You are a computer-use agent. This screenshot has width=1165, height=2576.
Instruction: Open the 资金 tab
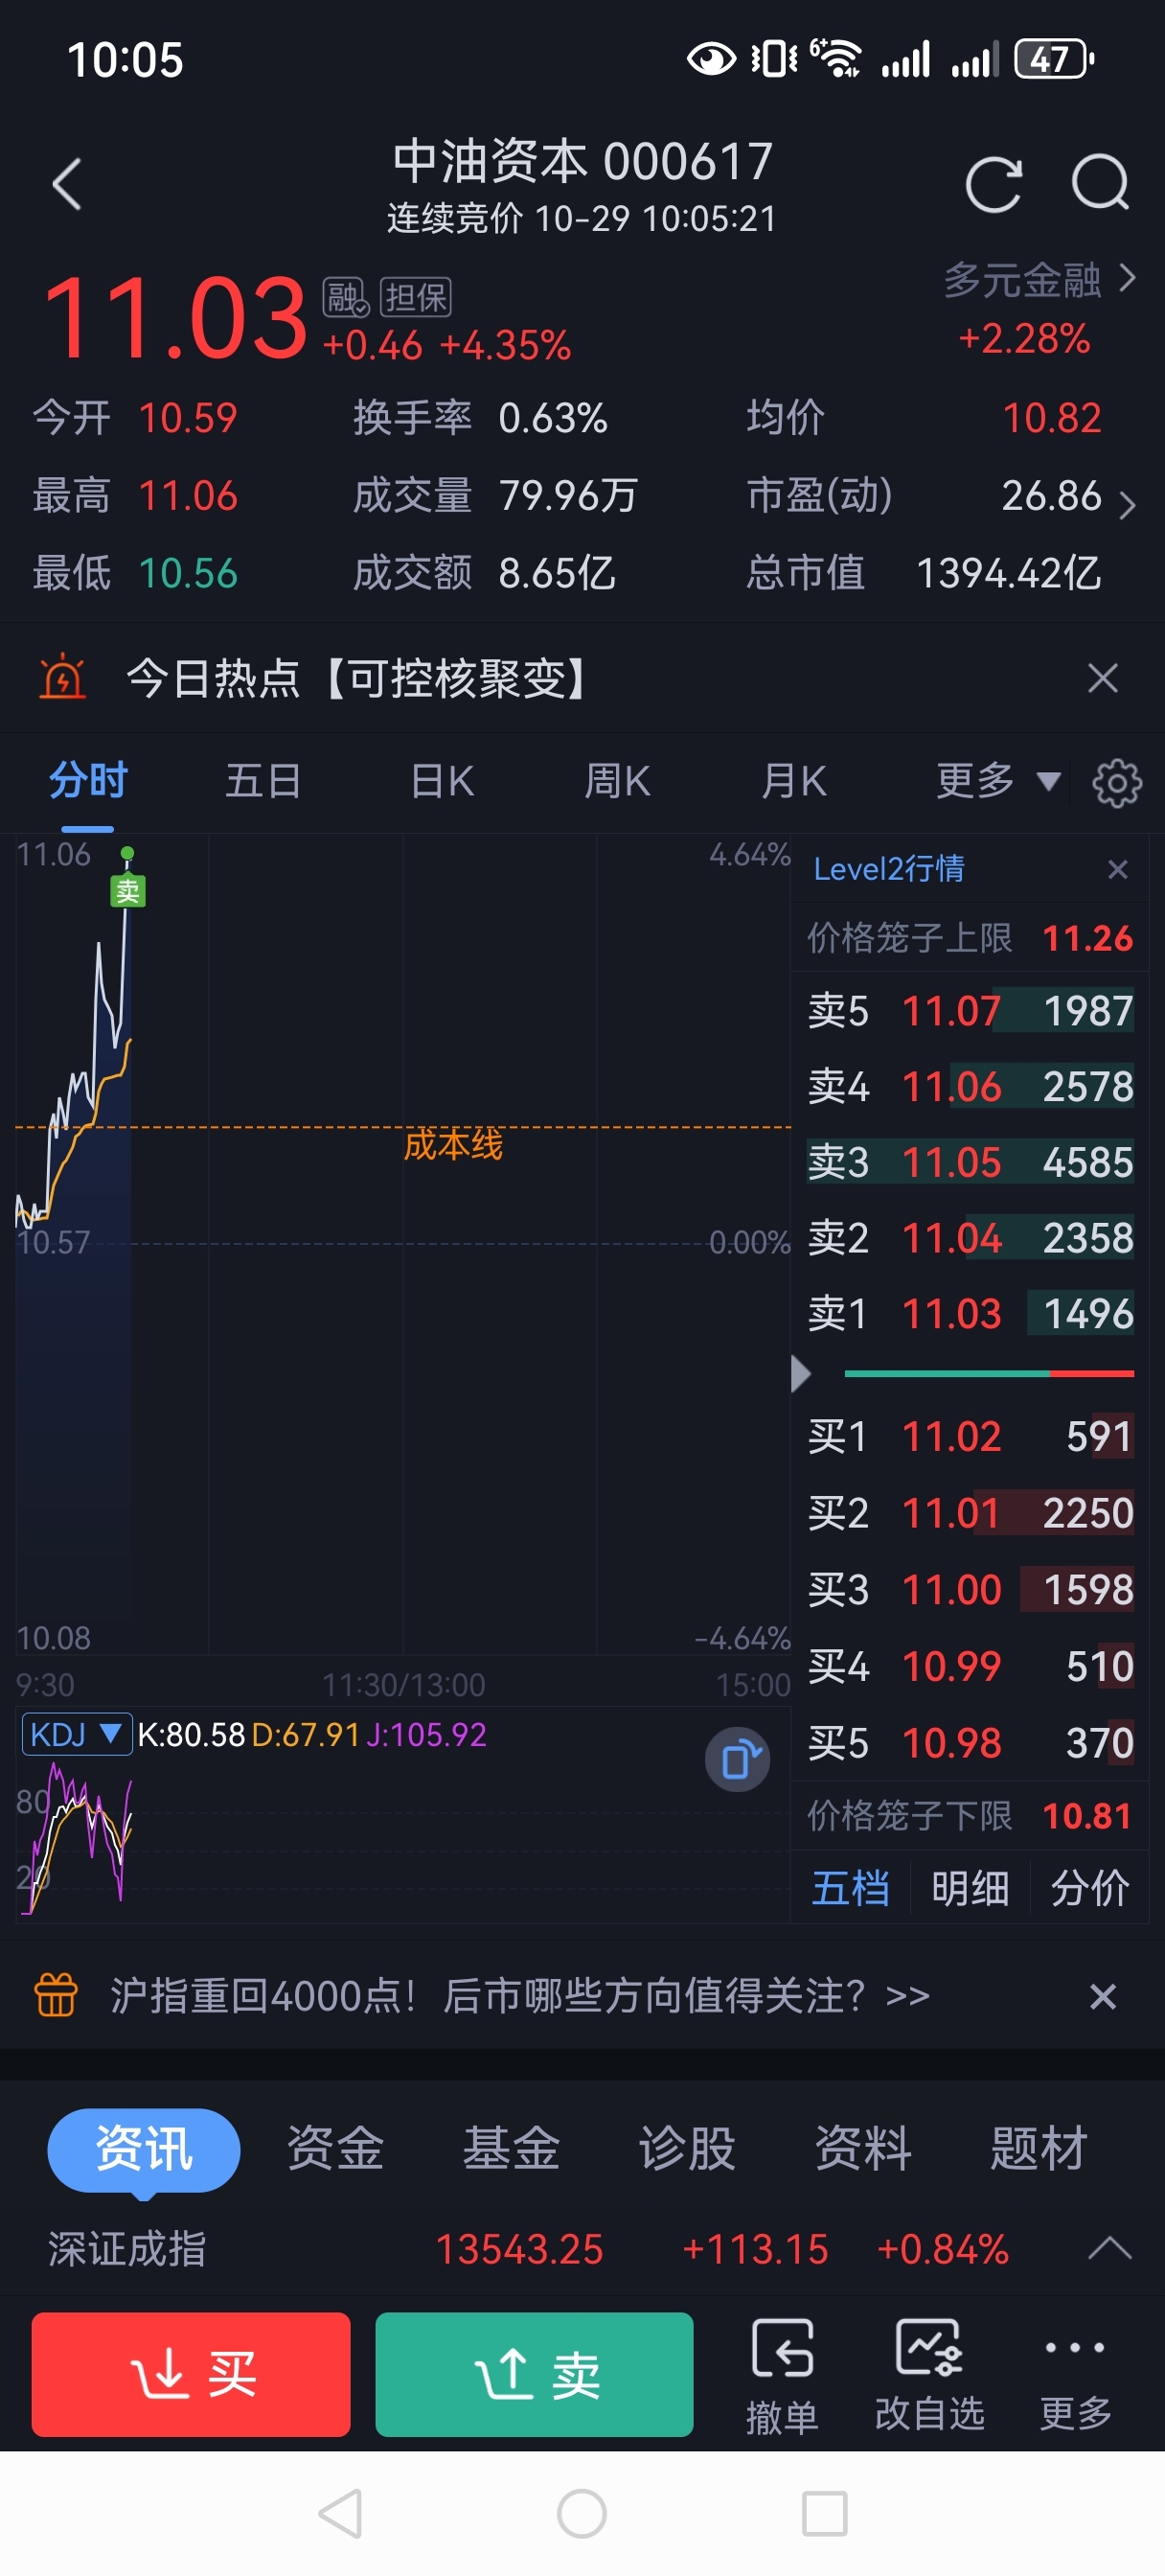pos(335,2148)
